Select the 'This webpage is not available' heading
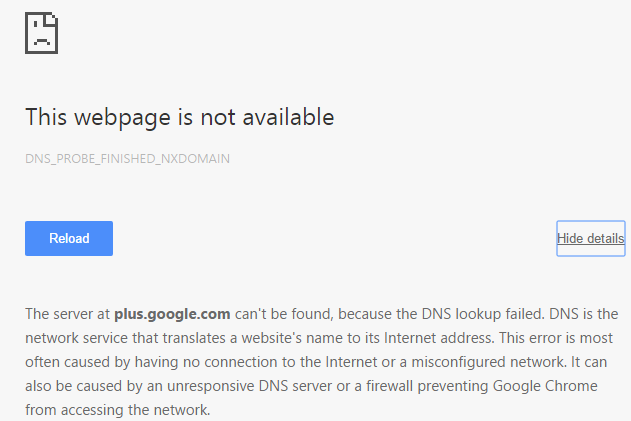The width and height of the screenshot is (631, 421). 179,118
